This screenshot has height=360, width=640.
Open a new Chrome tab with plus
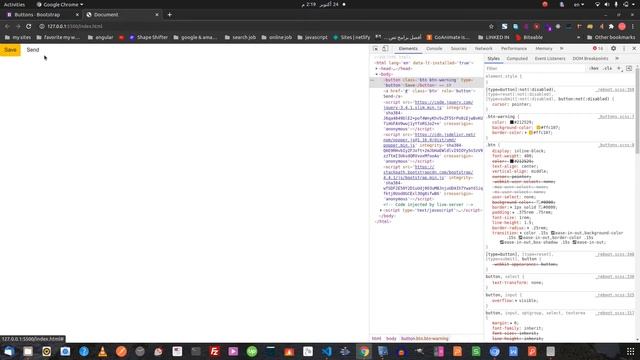169,15
